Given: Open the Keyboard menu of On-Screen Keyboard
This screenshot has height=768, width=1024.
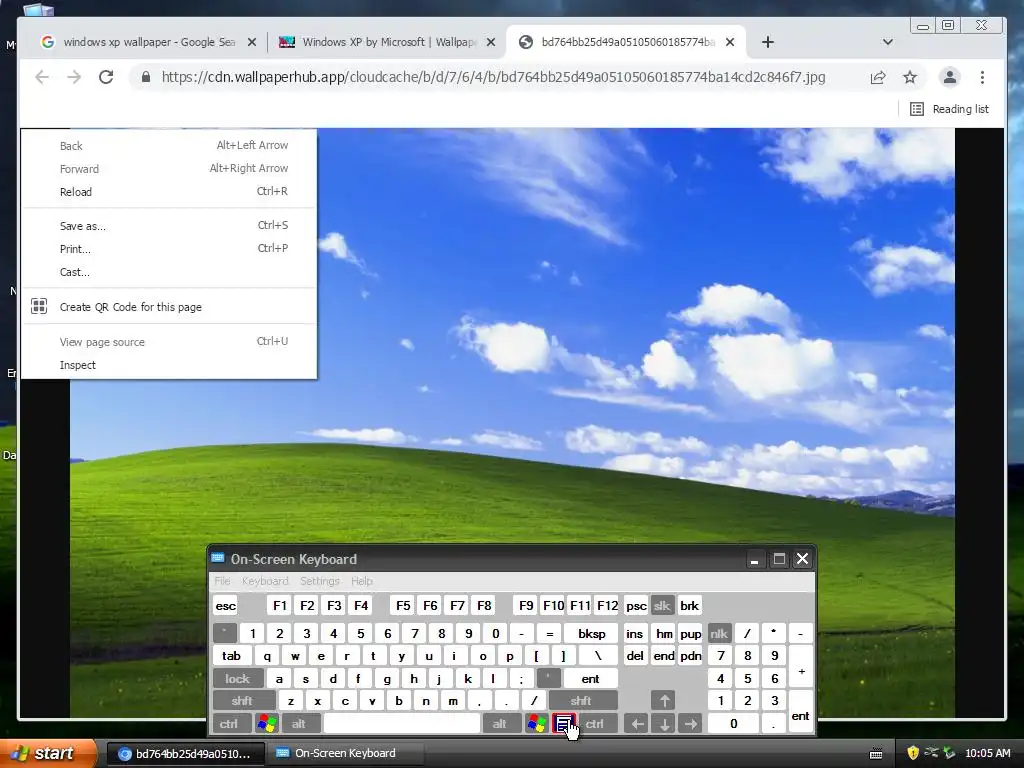Looking at the screenshot, I should pos(264,581).
